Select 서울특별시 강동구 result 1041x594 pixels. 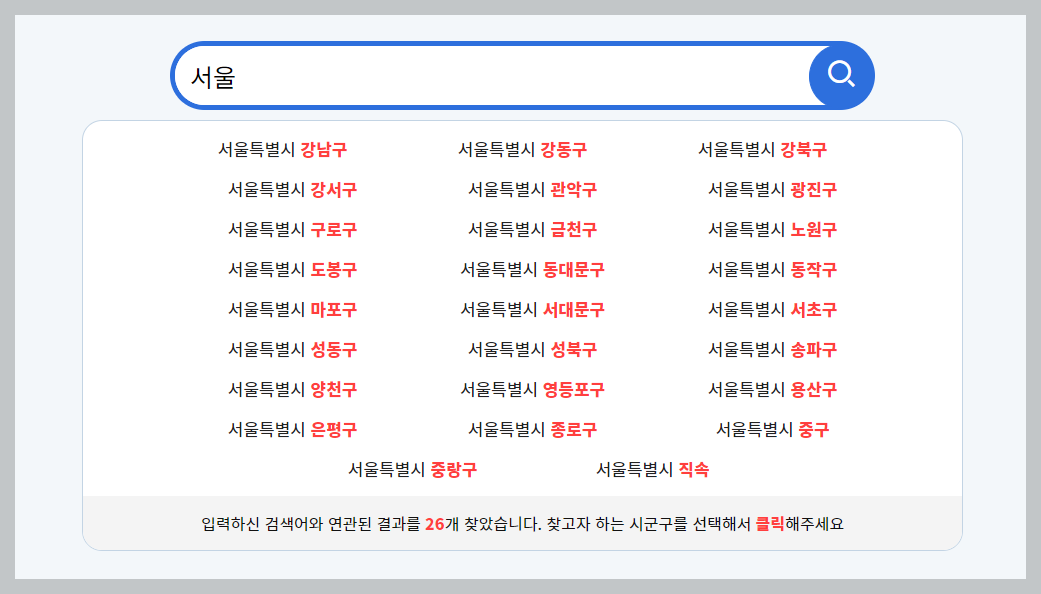point(522,149)
